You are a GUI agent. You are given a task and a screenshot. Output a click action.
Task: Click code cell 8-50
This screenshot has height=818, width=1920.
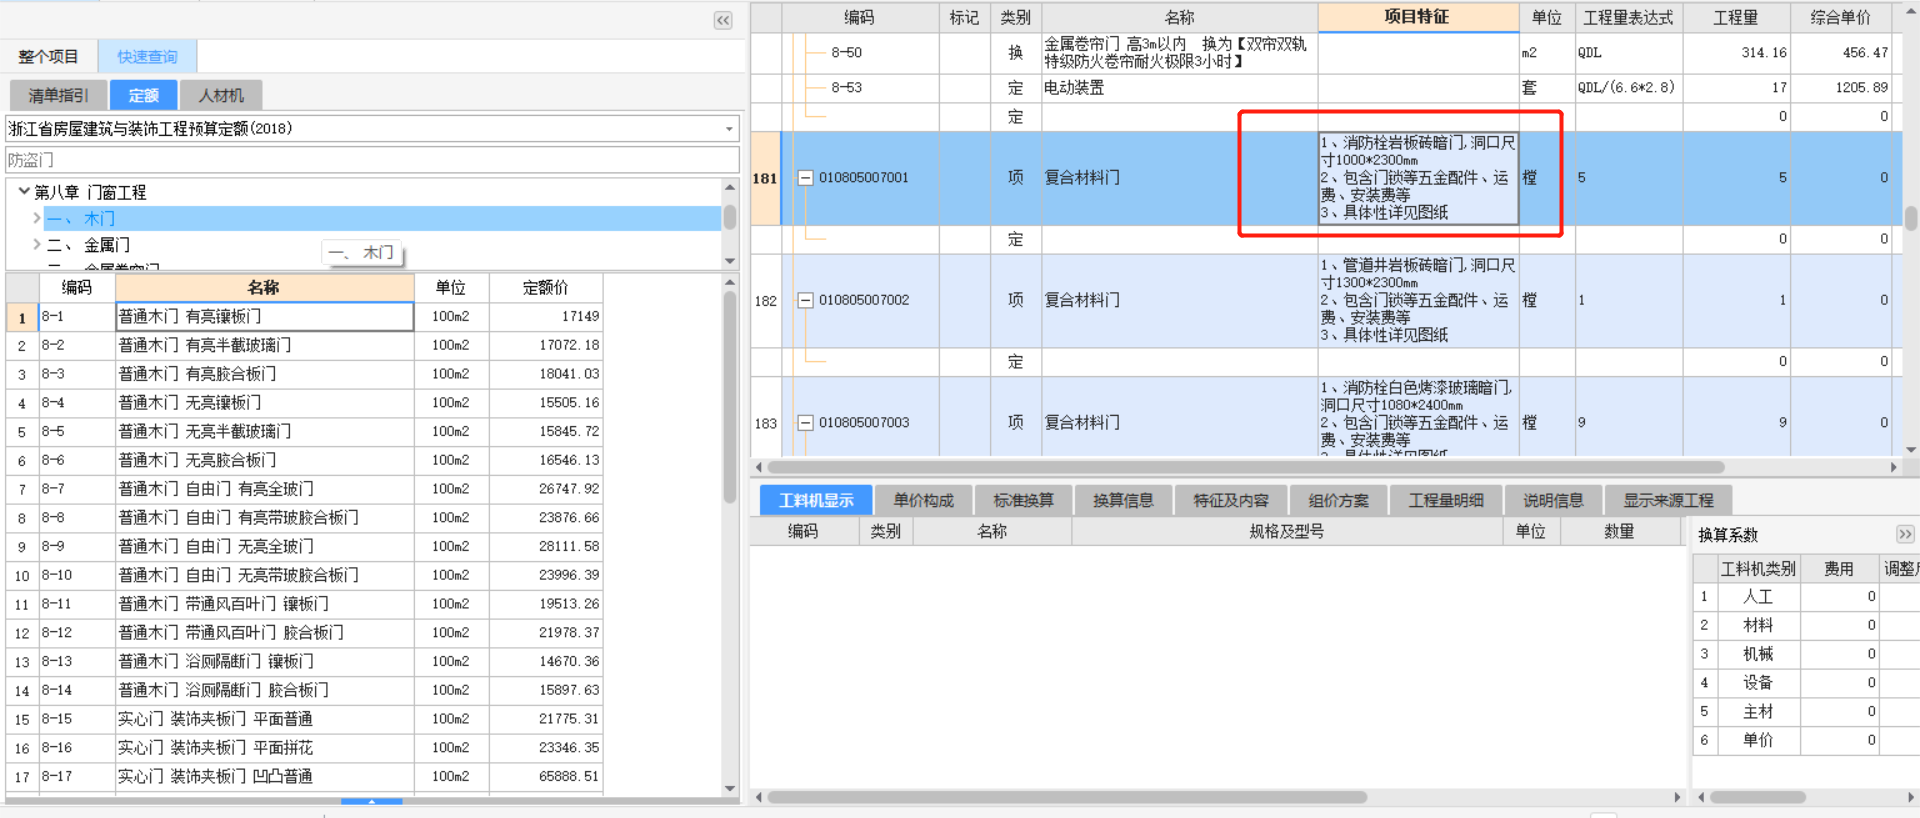860,52
